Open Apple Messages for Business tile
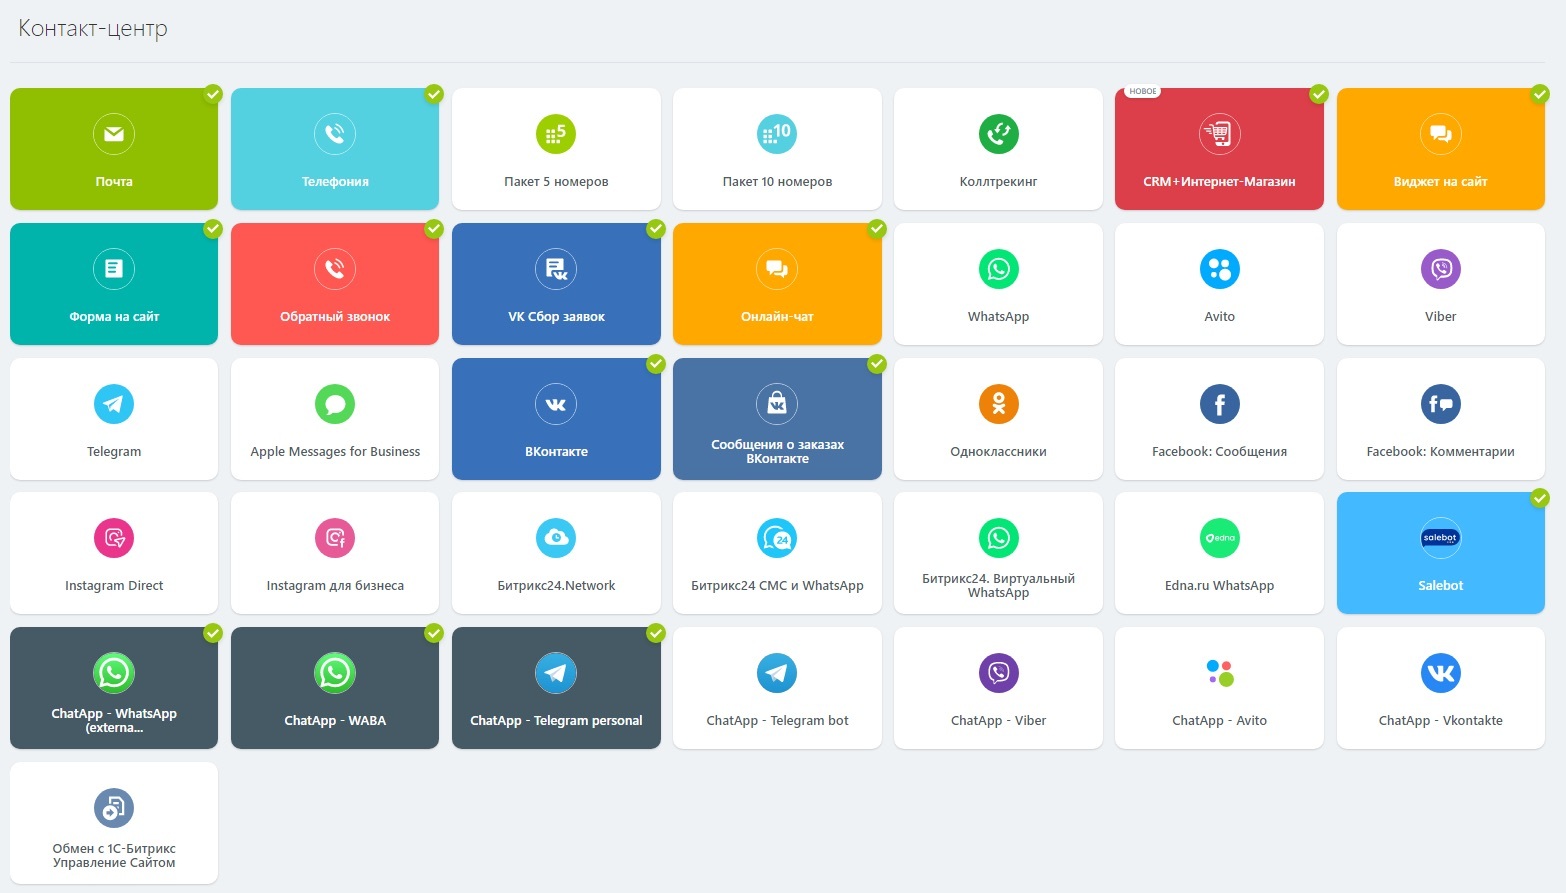Image resolution: width=1566 pixels, height=893 pixels. 335,419
